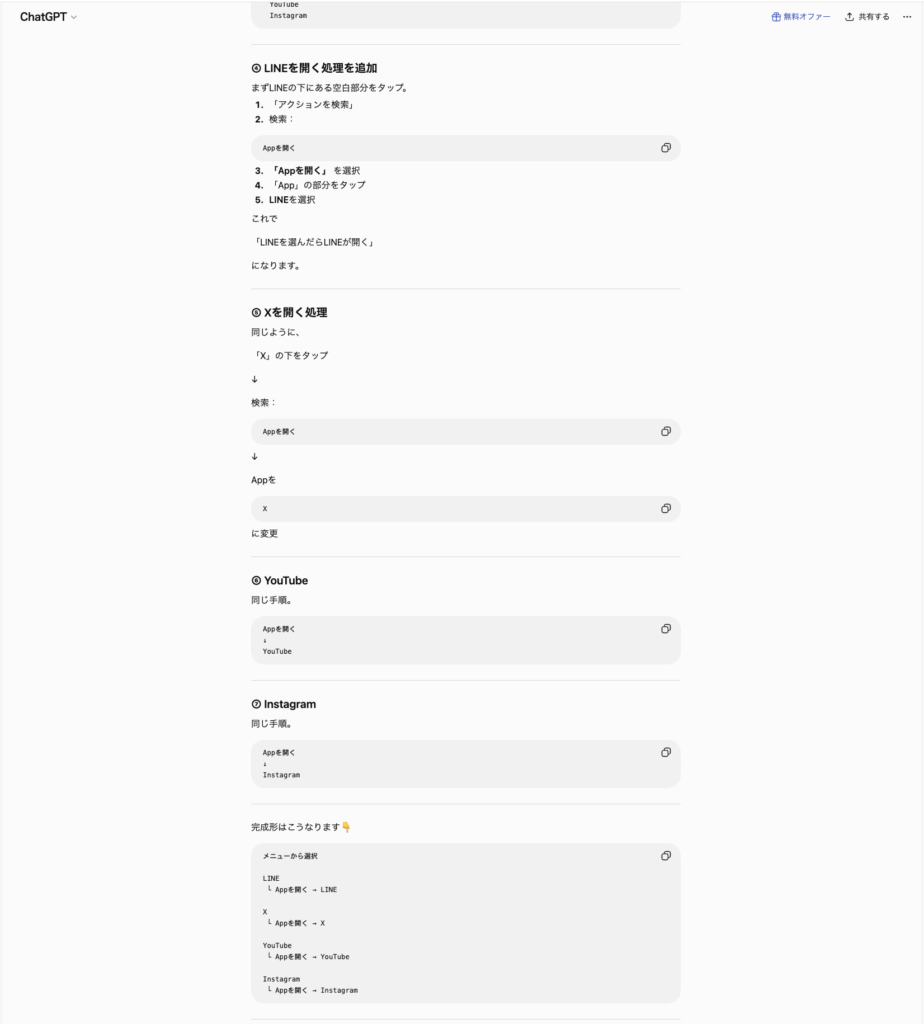Click the 共有する share button

tap(867, 17)
